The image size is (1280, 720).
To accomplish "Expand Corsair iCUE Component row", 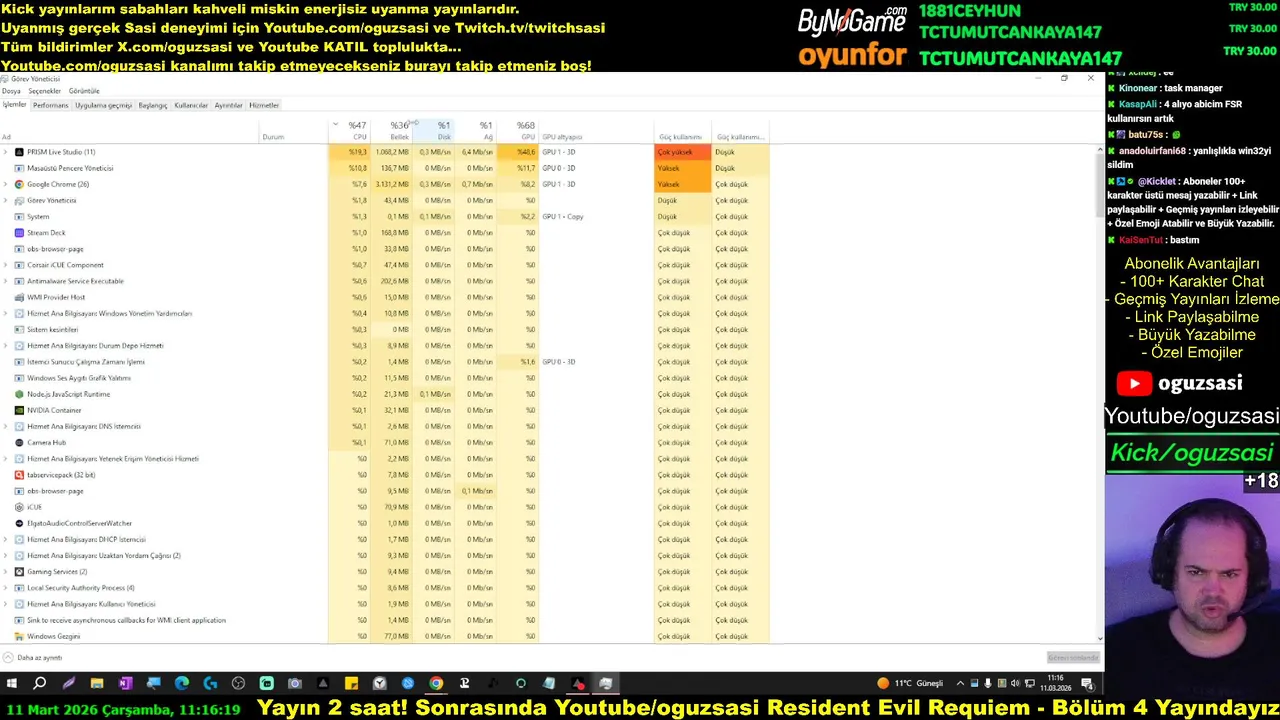I will point(6,265).
